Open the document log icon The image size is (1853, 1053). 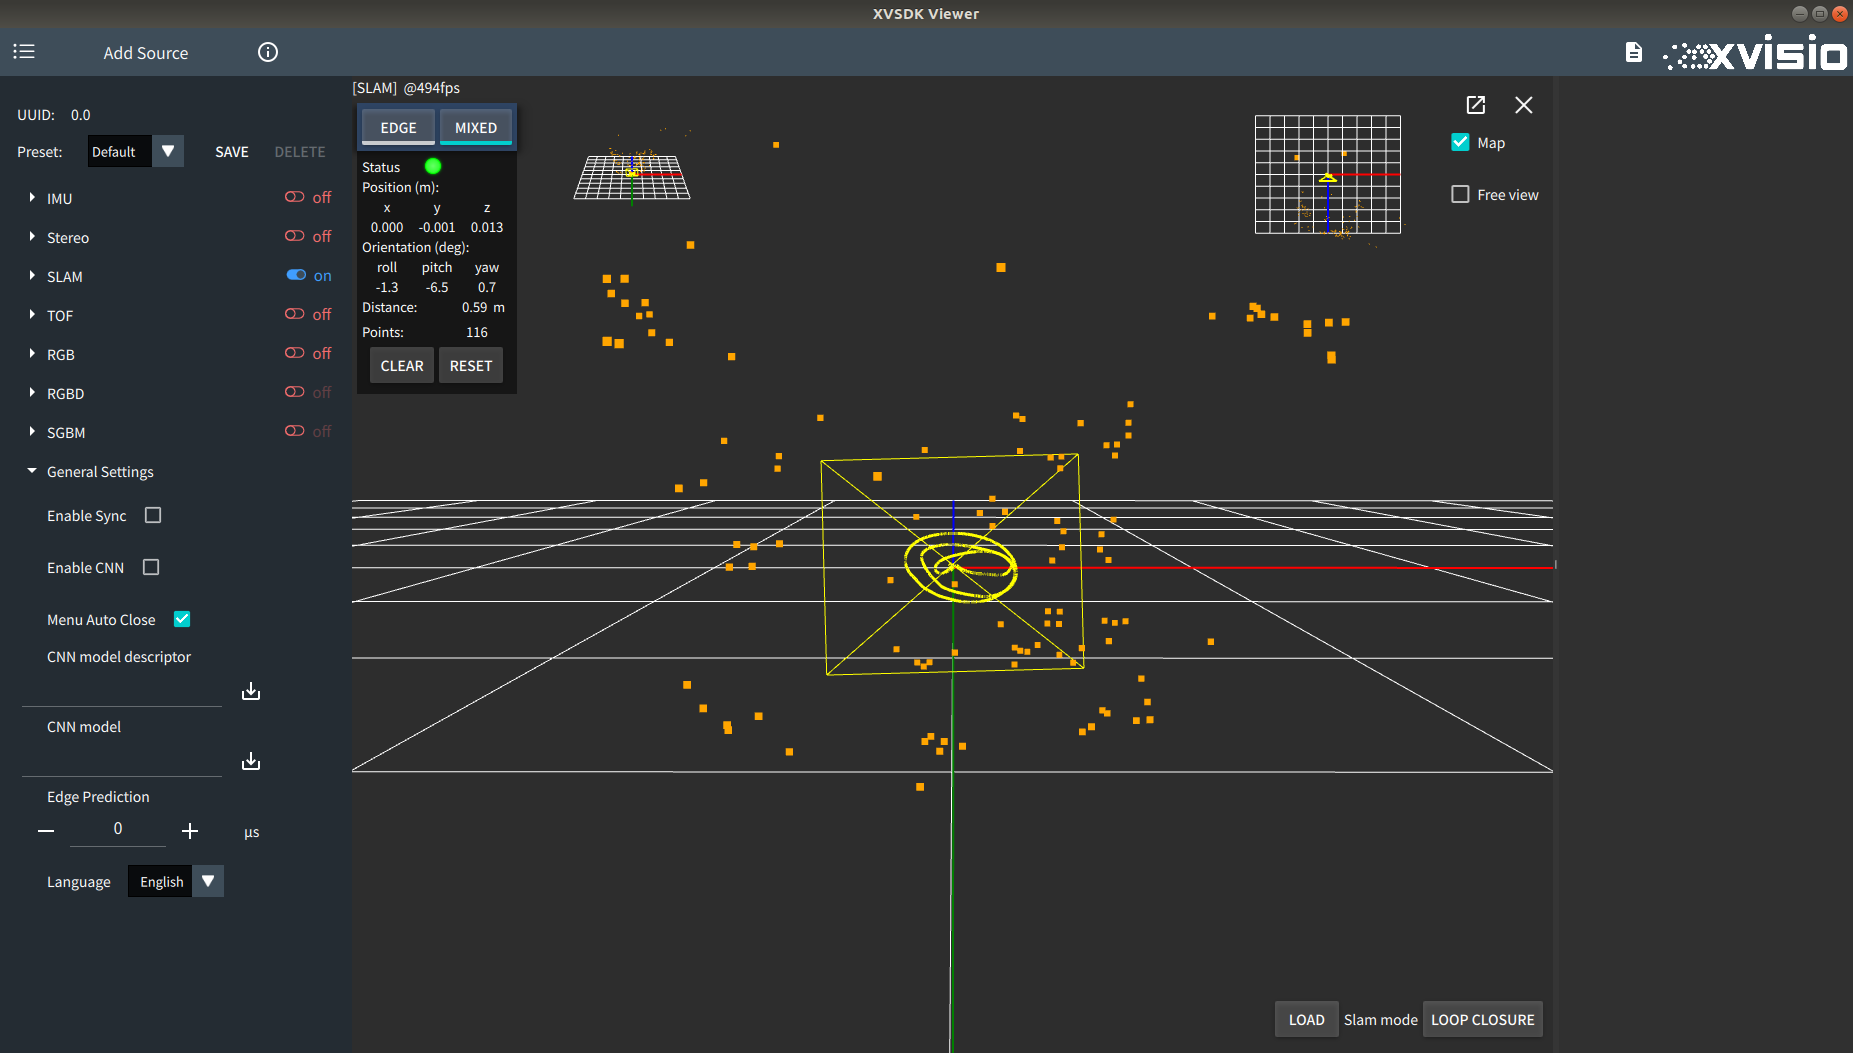1633,52
